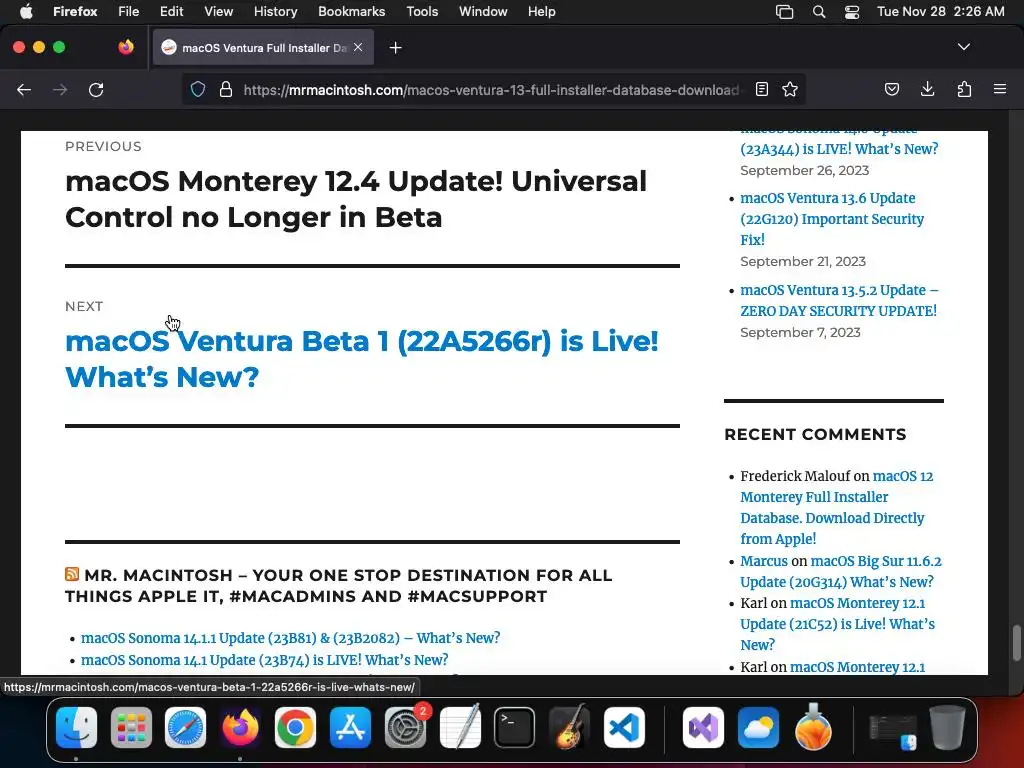Open macOS Monterey 12.1 Update (21C52) link

838,624
